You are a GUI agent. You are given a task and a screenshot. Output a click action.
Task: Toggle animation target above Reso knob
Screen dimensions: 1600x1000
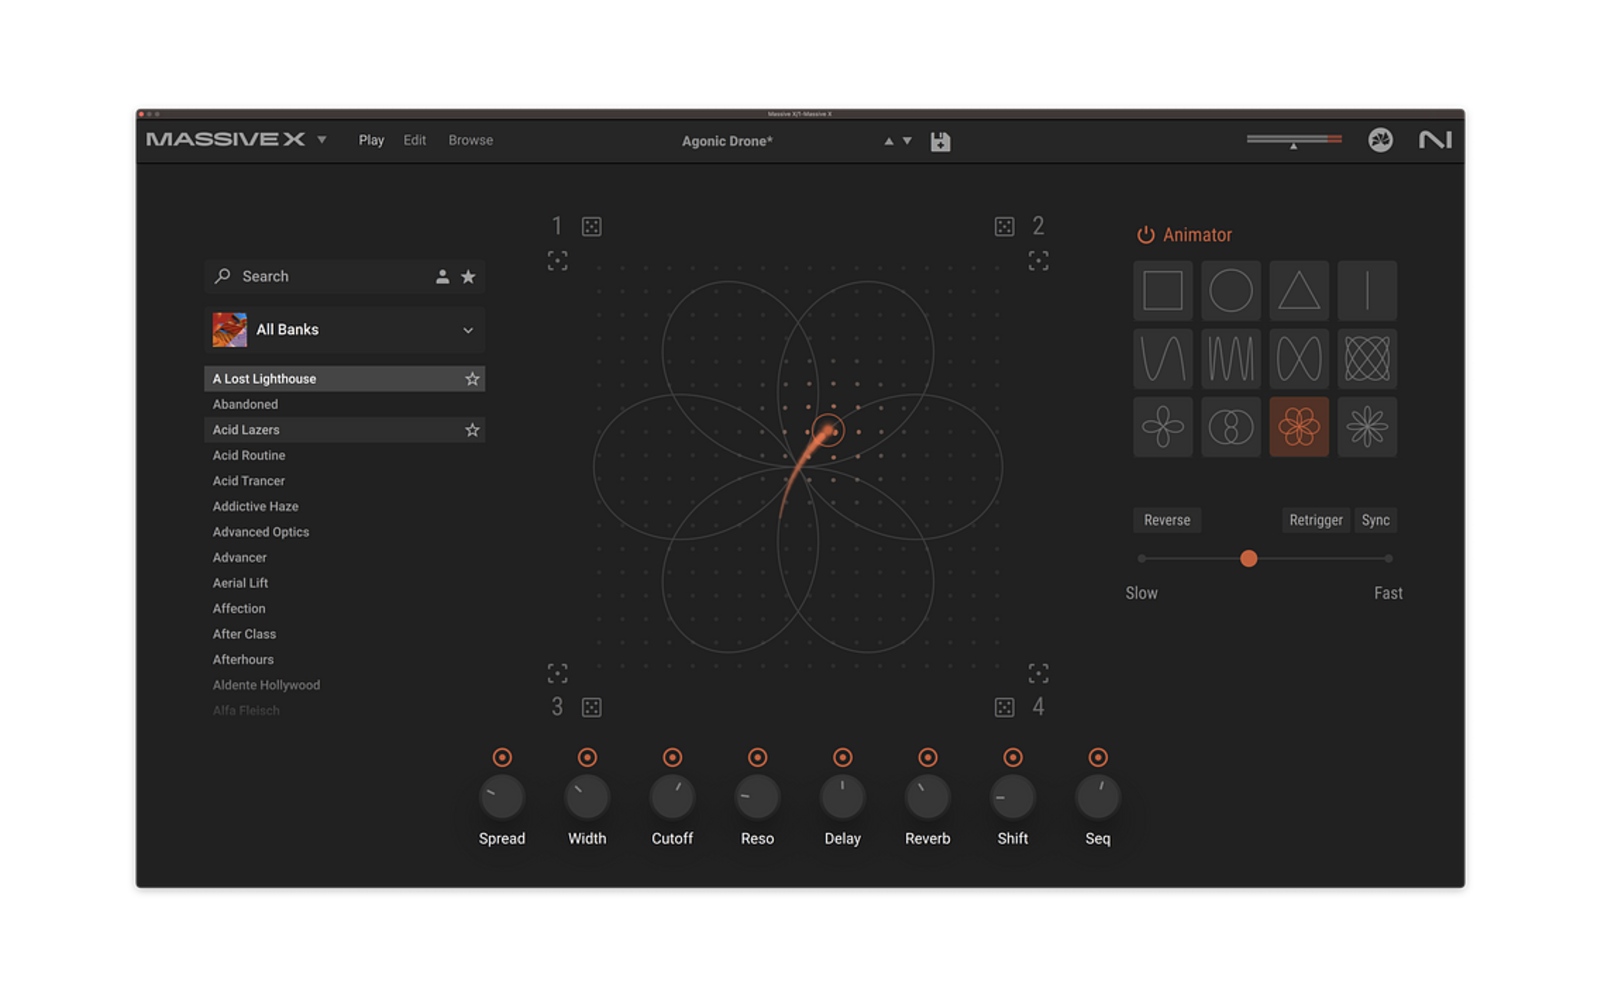click(x=757, y=758)
